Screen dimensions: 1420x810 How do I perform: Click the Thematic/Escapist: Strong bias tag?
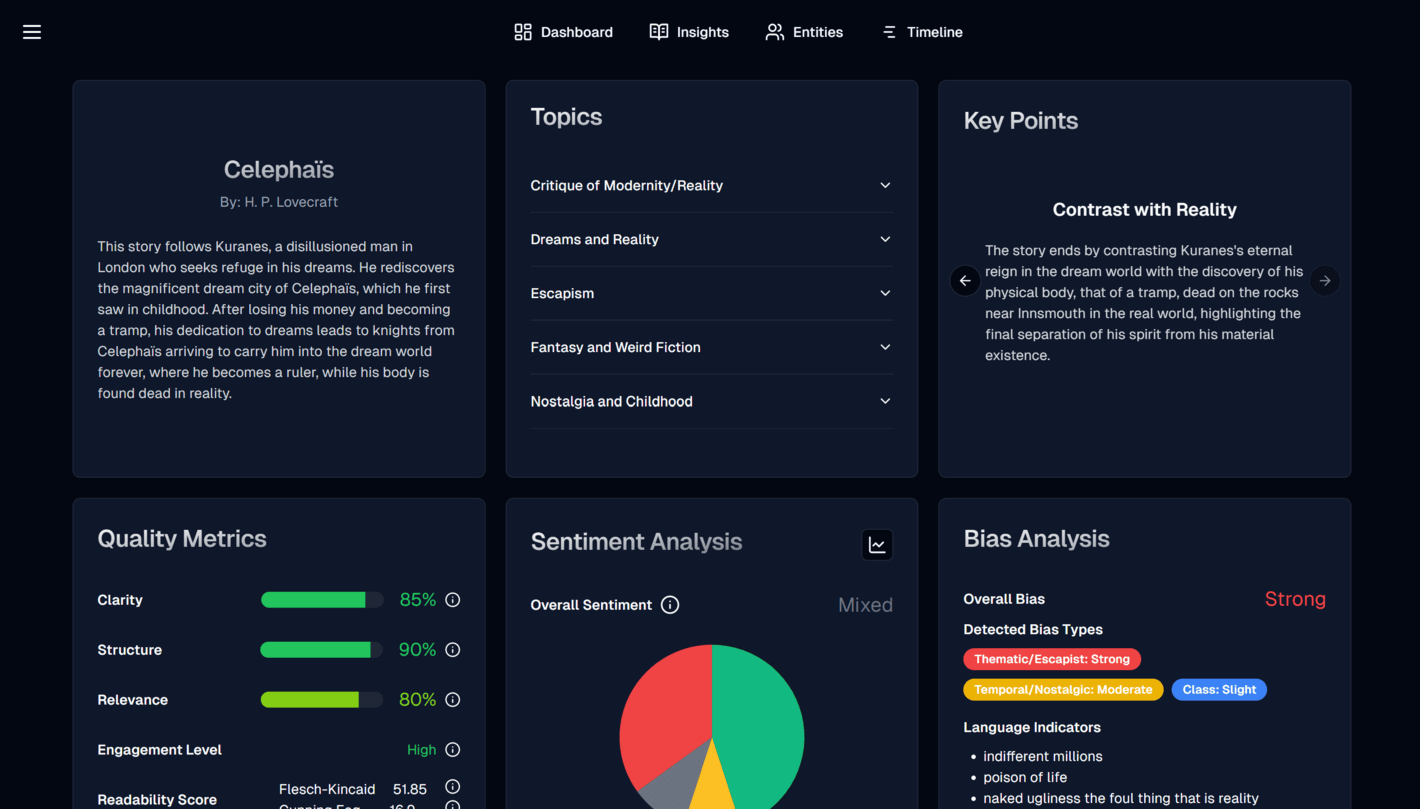[x=1051, y=659]
